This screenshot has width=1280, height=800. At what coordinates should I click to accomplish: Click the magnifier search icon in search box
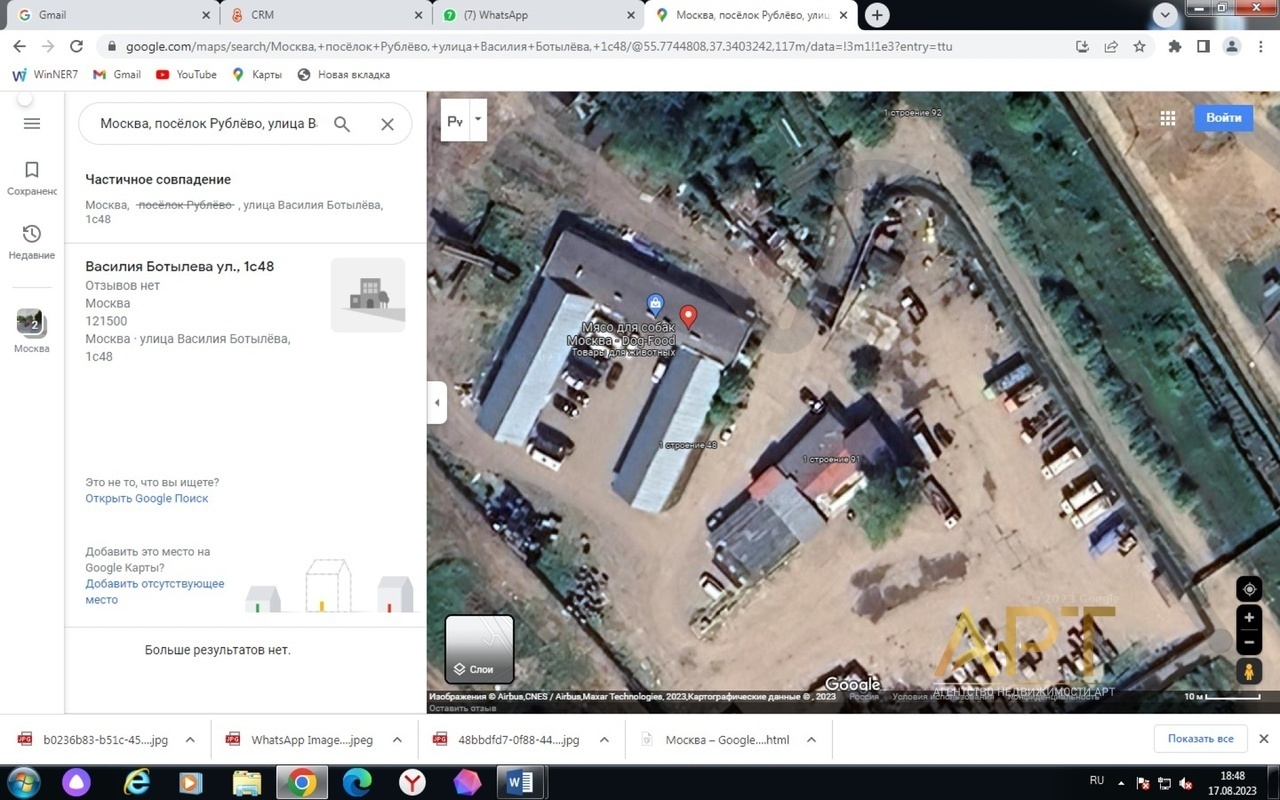click(342, 124)
